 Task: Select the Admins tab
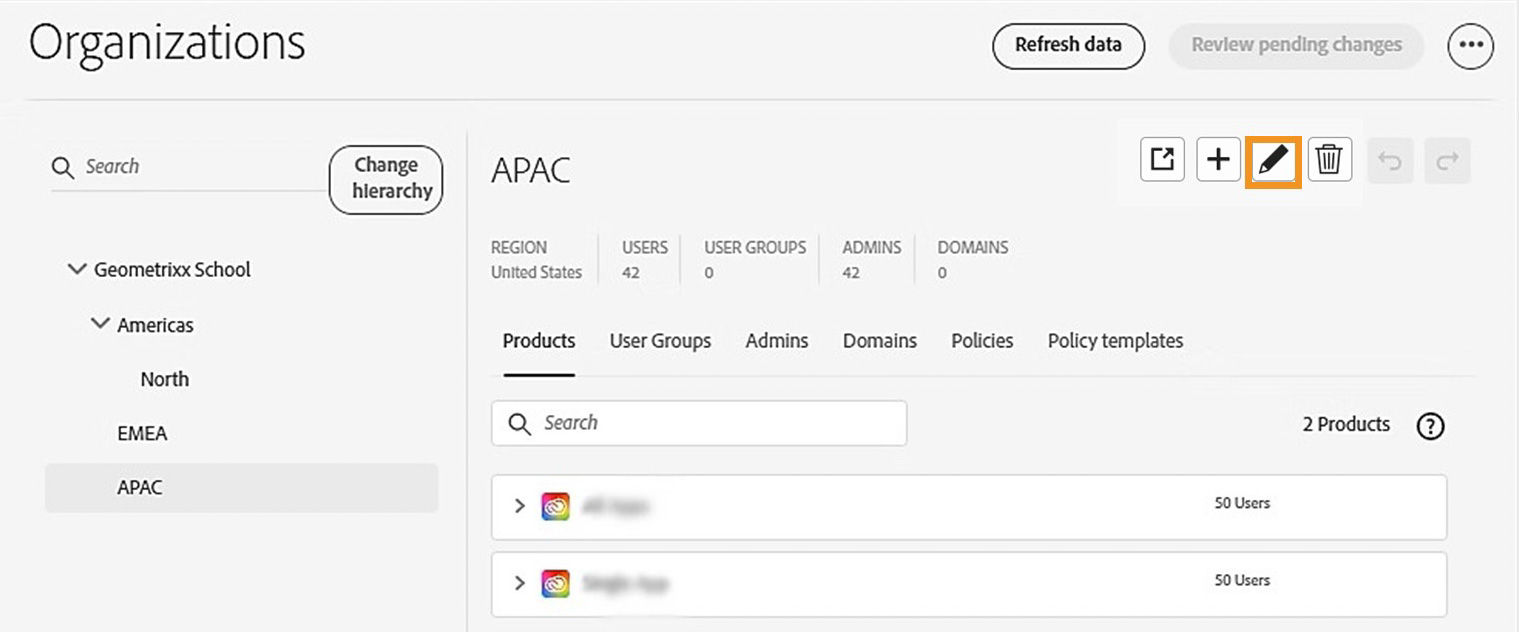tap(777, 341)
